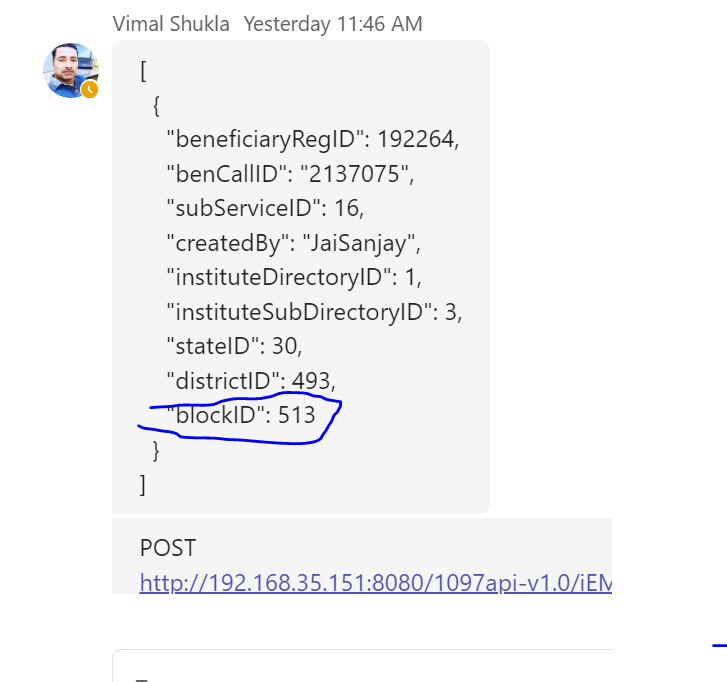This screenshot has width=727, height=682.
Task: Click the createdBy "JaiSanjay" line
Action: (x=293, y=243)
